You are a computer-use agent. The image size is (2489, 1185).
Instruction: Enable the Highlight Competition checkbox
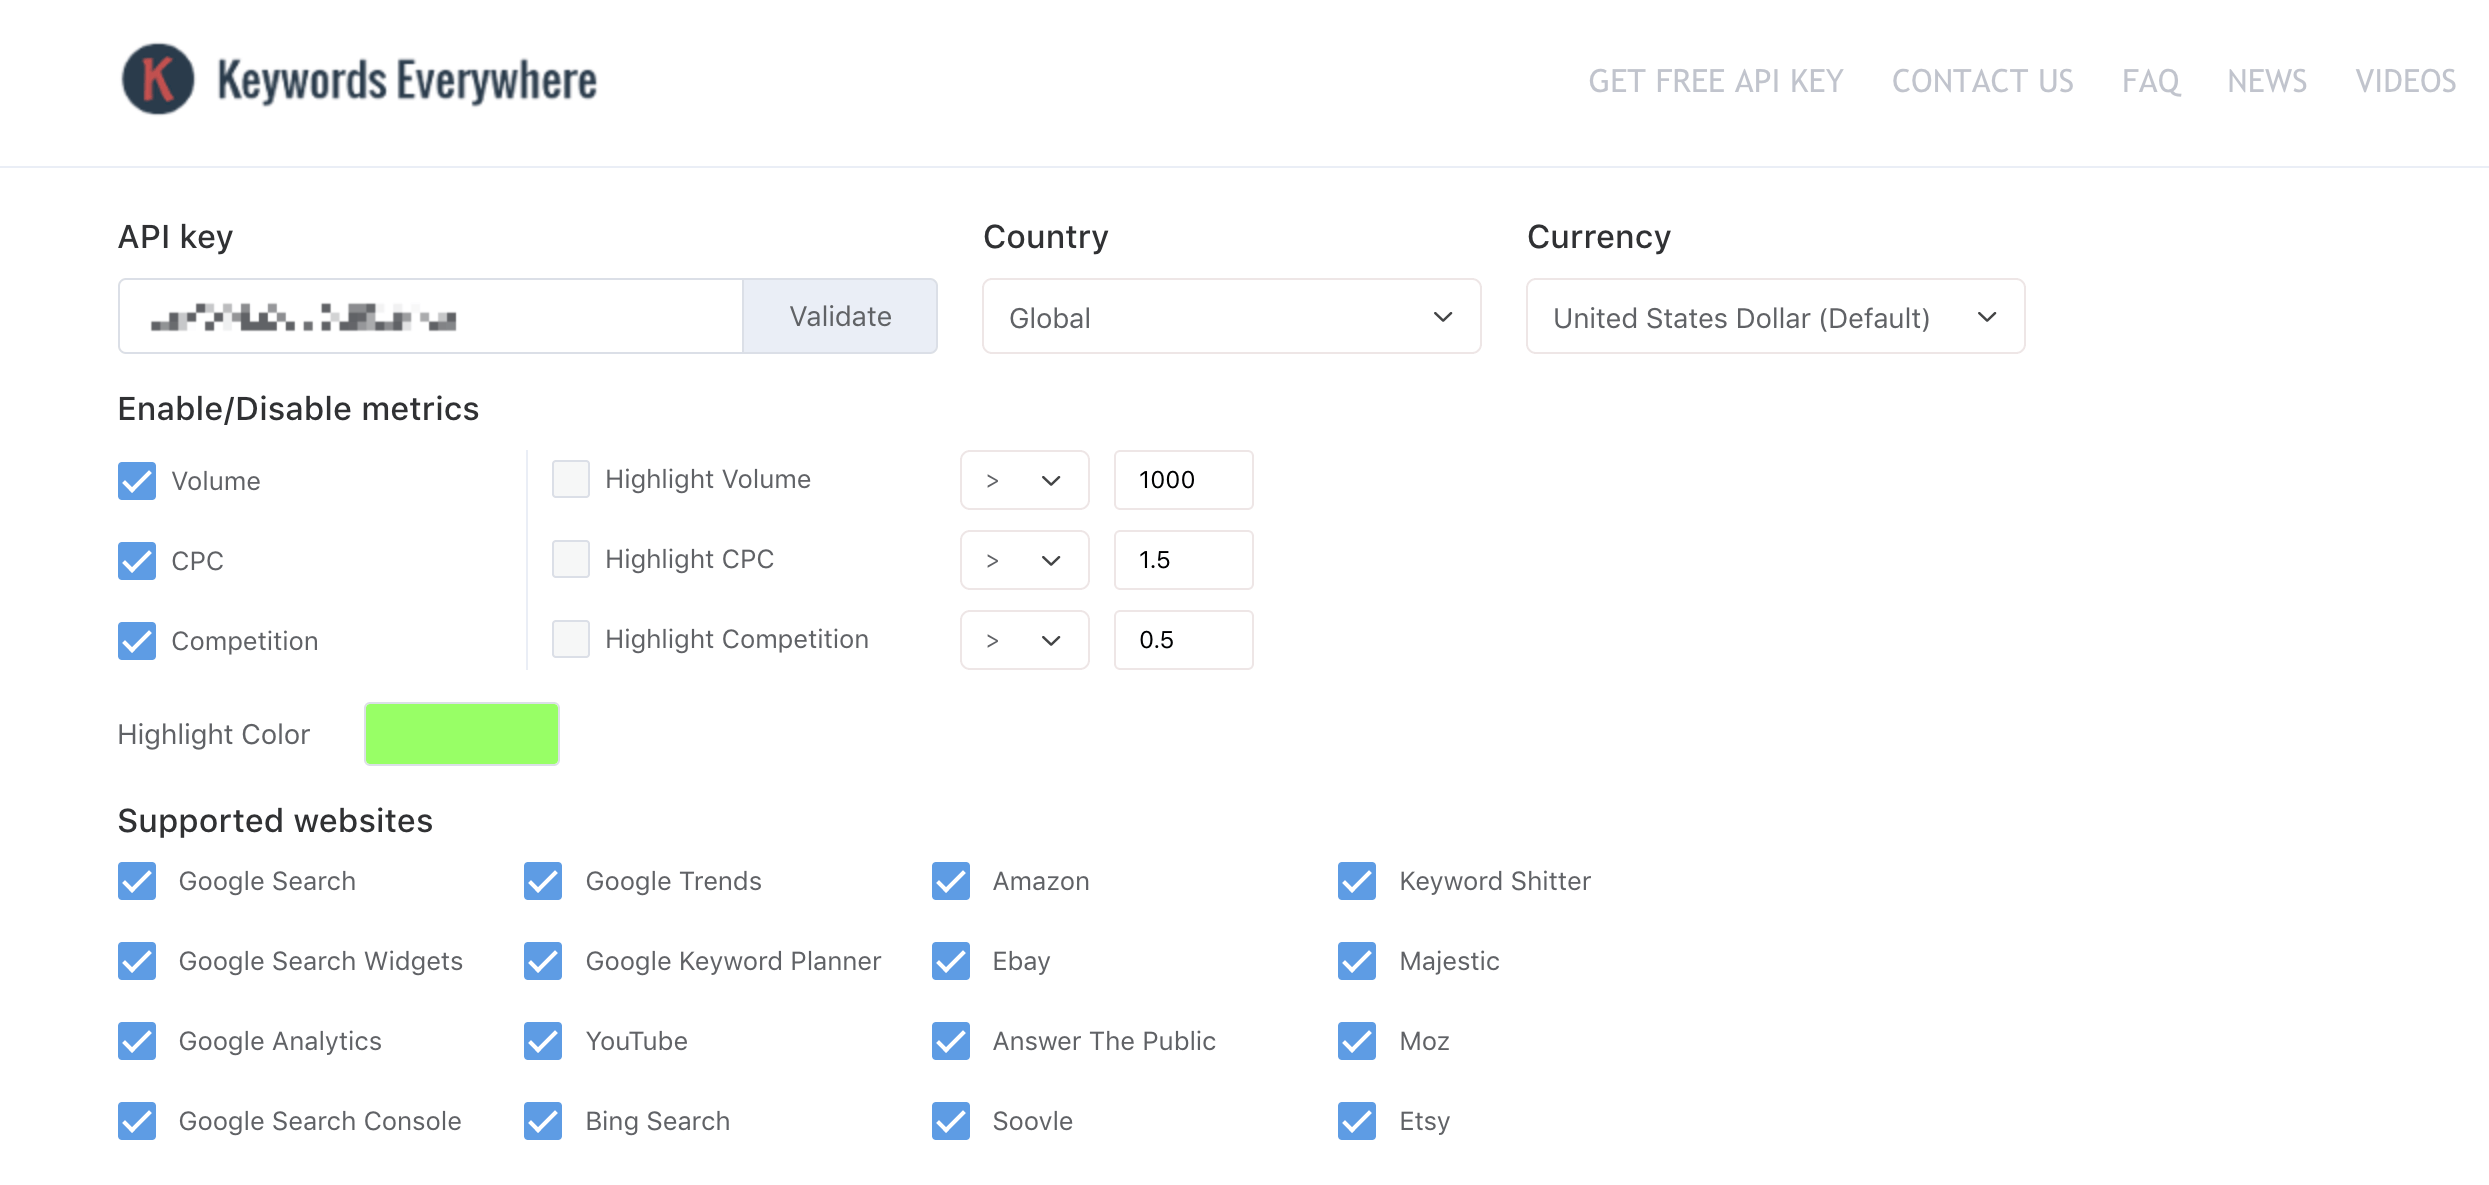coord(571,639)
